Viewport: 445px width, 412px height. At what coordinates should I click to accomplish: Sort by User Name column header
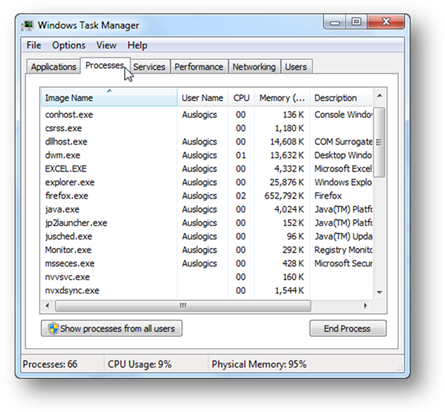202,98
